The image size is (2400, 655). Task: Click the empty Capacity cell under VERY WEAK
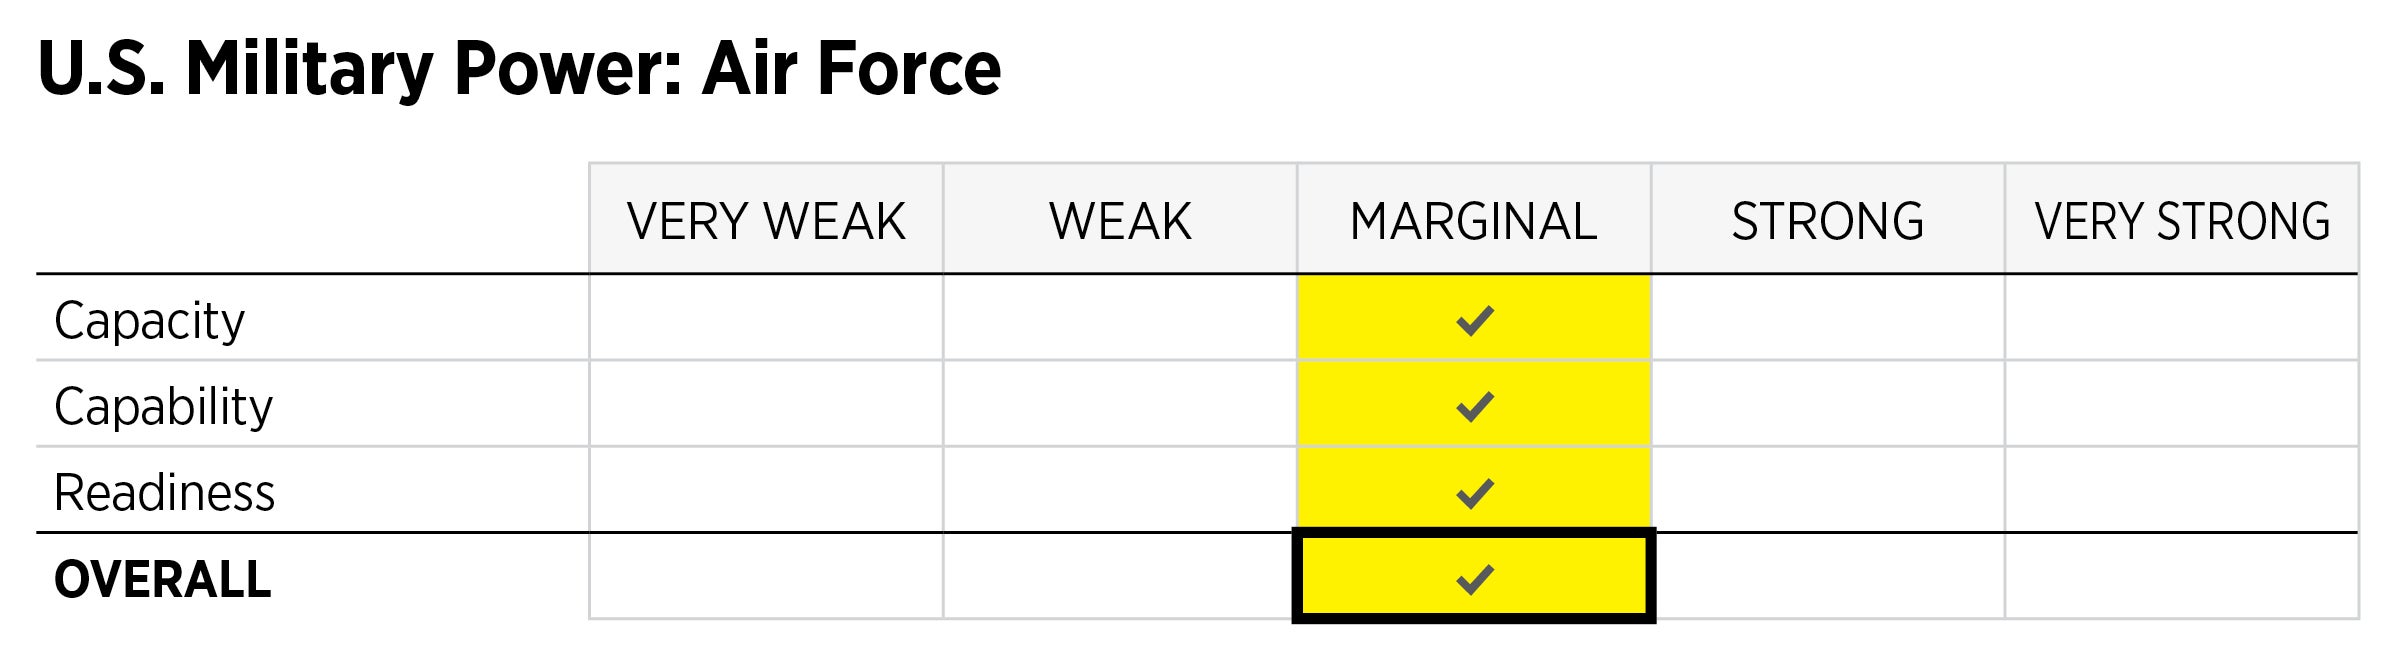point(766,318)
